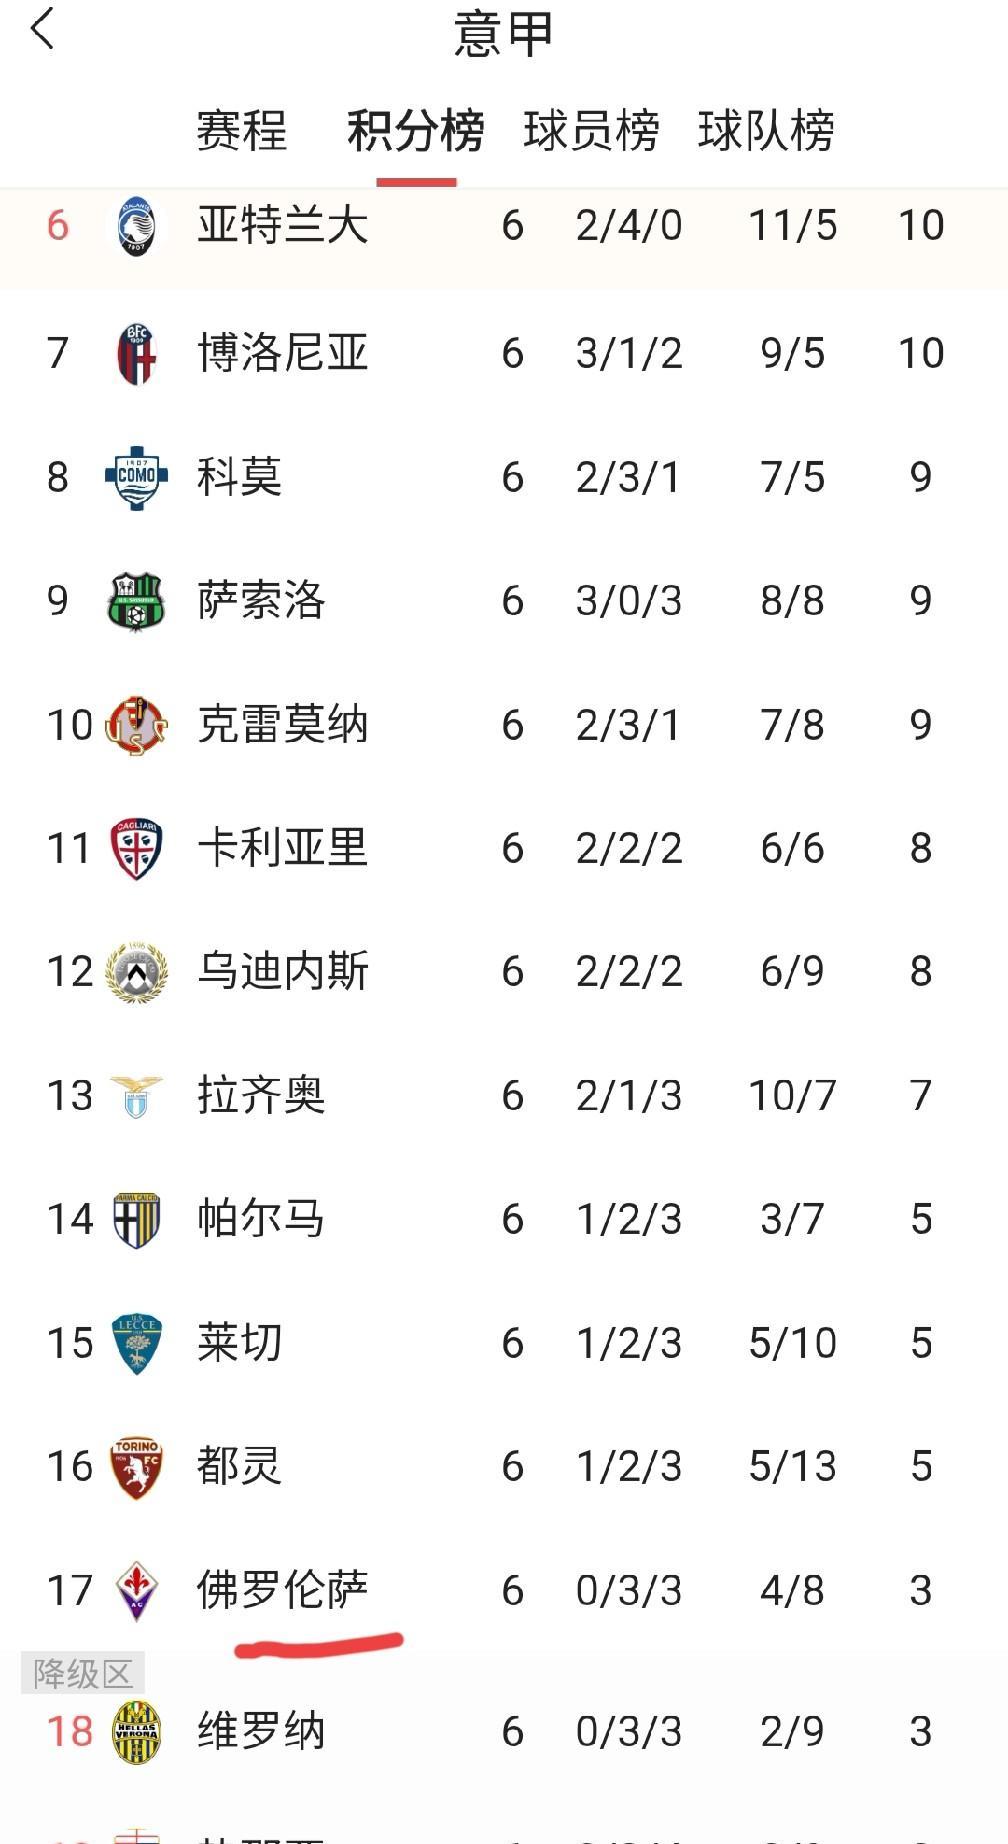Tap the Parma club crest
1008x1844 pixels.
click(x=136, y=1220)
